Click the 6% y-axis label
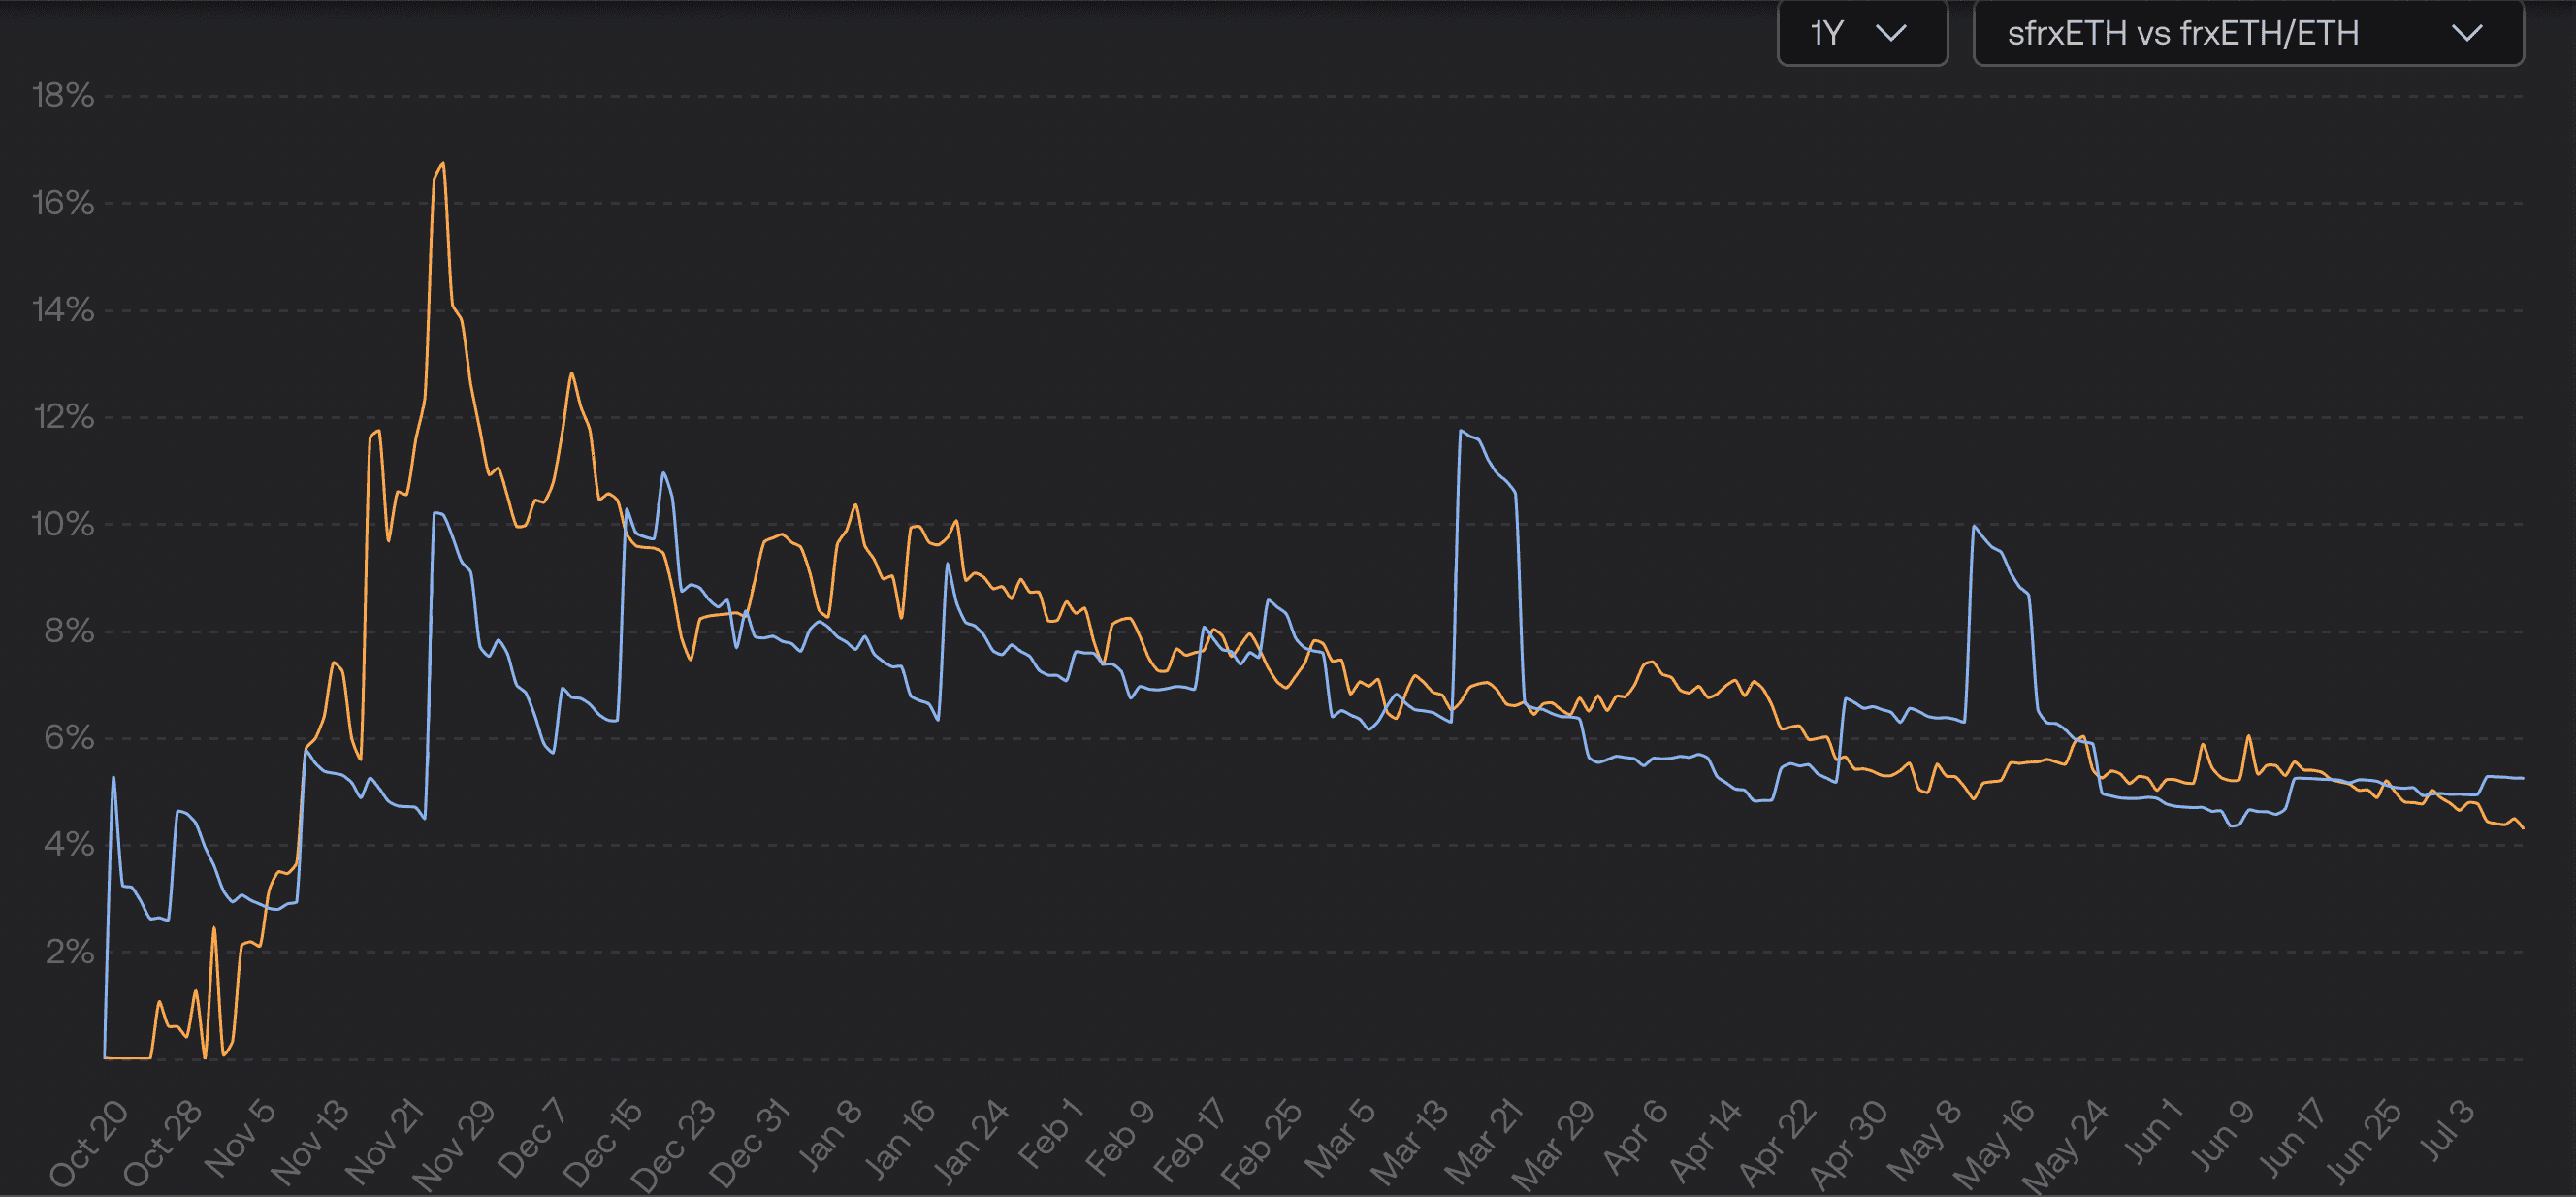2576x1197 pixels. [x=69, y=738]
